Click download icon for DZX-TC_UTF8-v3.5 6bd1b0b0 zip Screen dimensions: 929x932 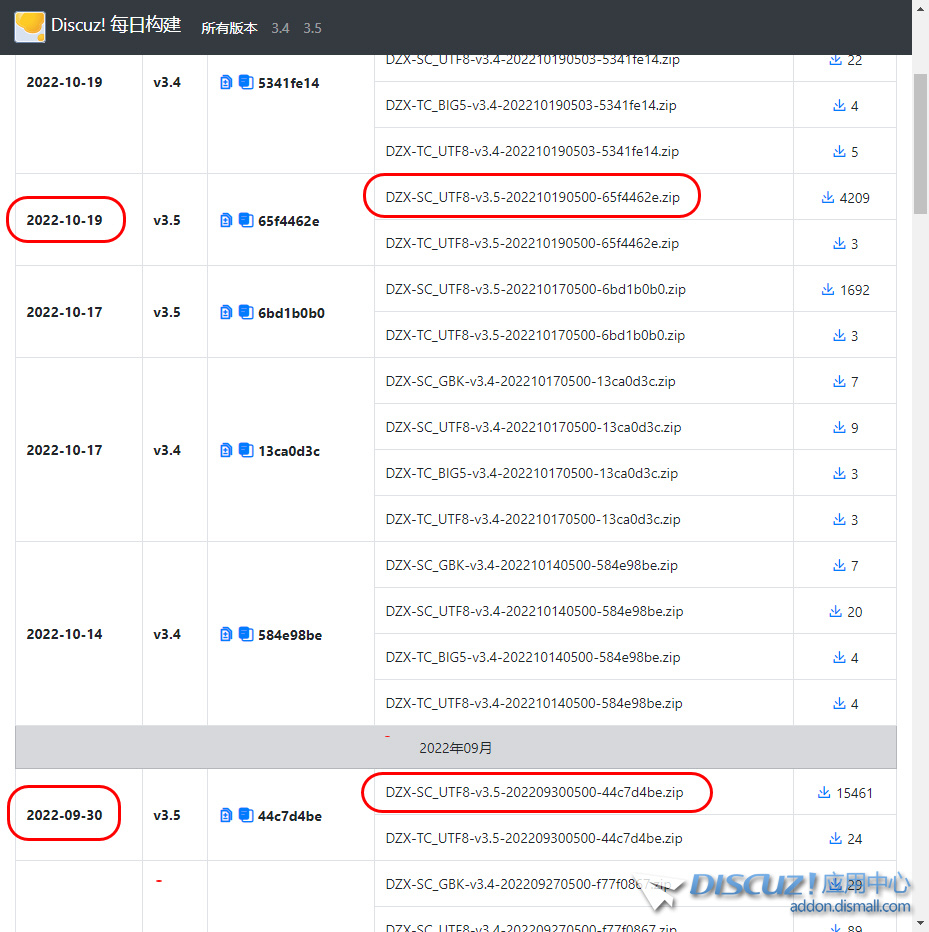coord(839,335)
